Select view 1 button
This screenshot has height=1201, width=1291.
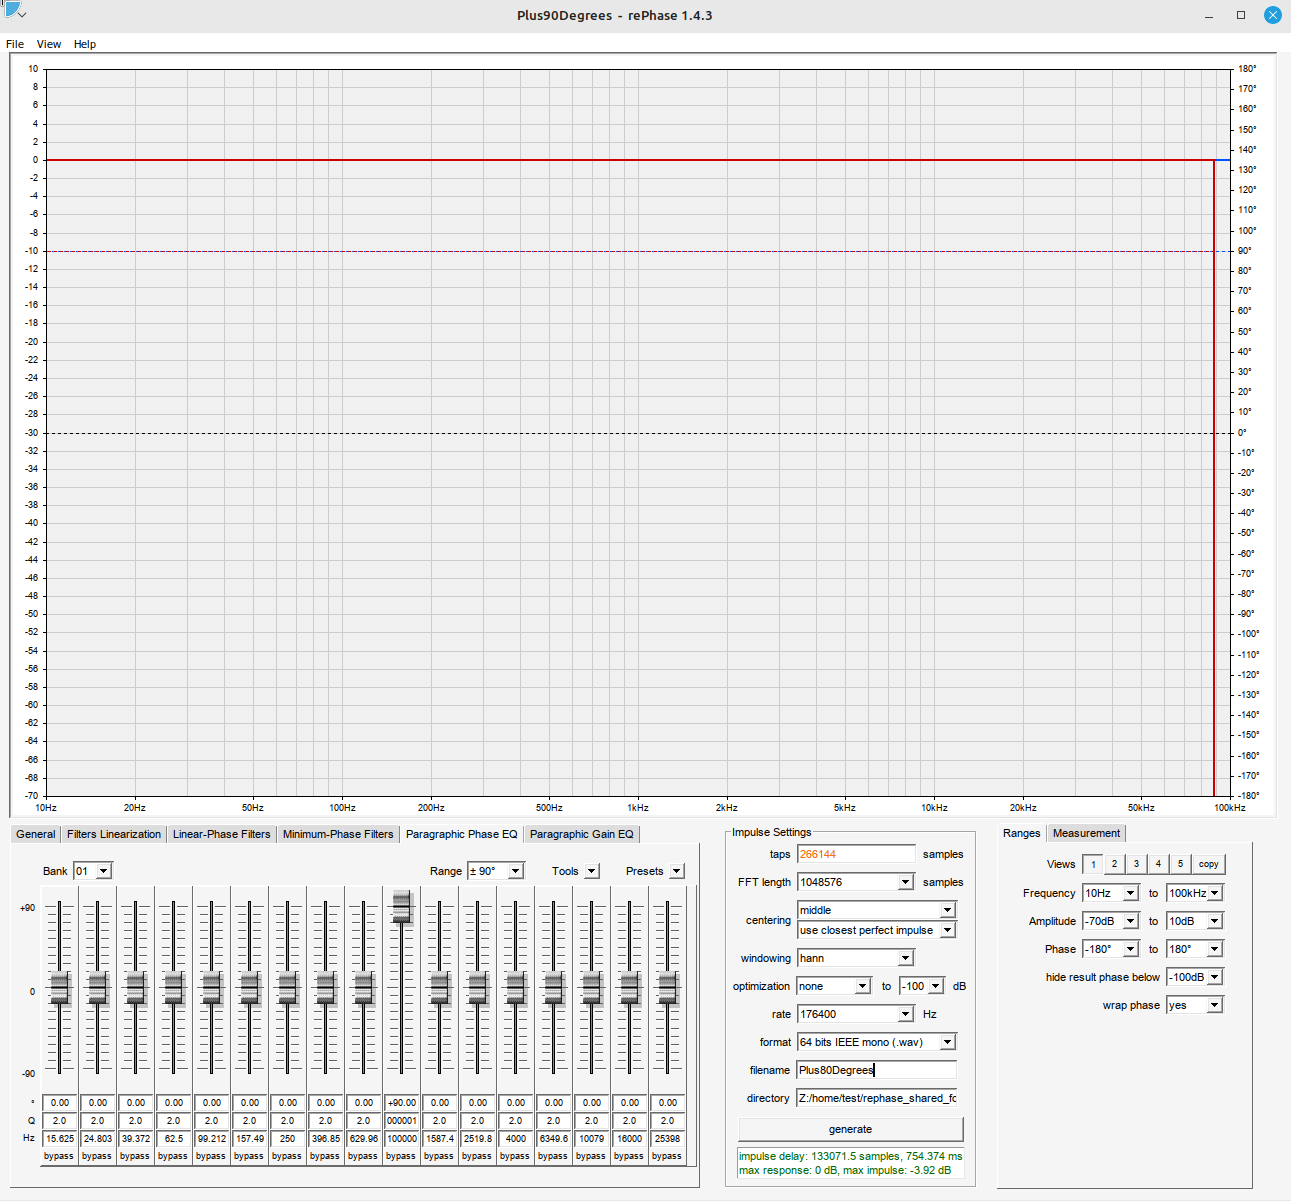1093,864
